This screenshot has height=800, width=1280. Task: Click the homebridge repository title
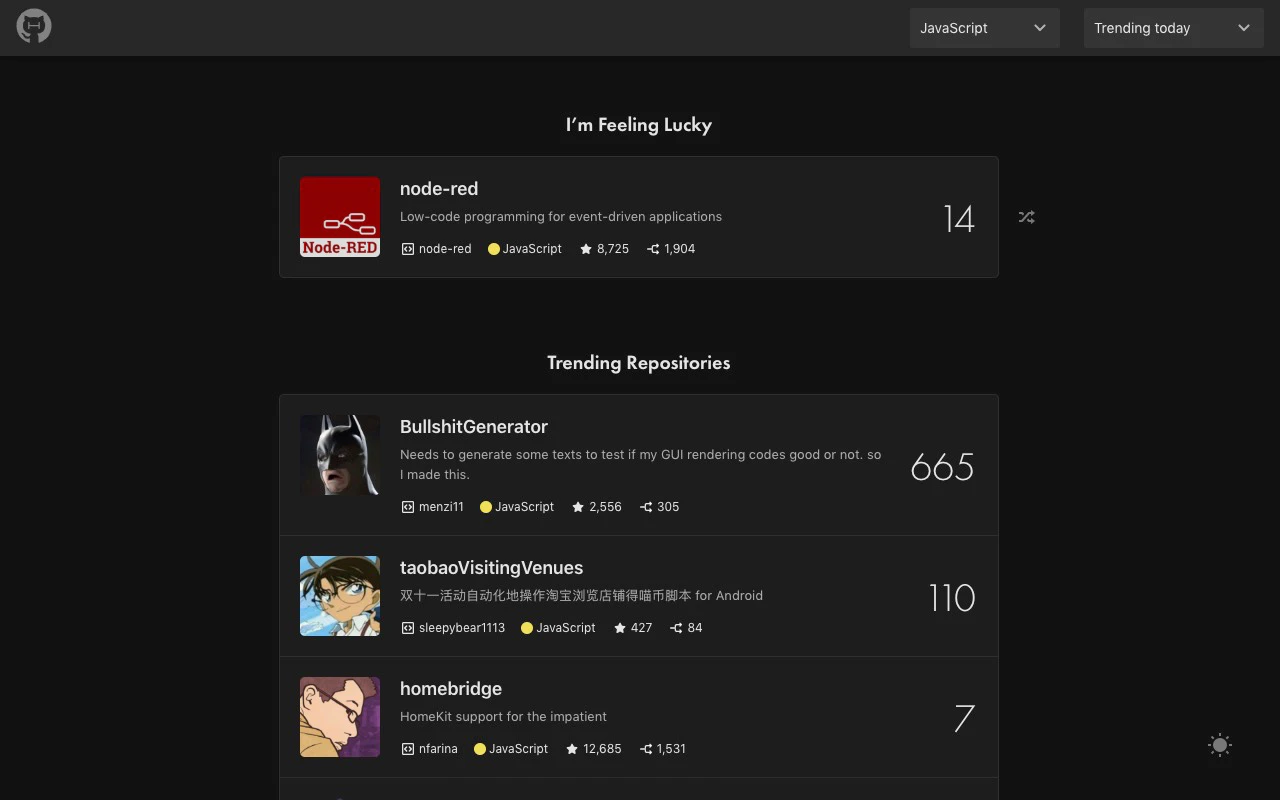click(451, 689)
